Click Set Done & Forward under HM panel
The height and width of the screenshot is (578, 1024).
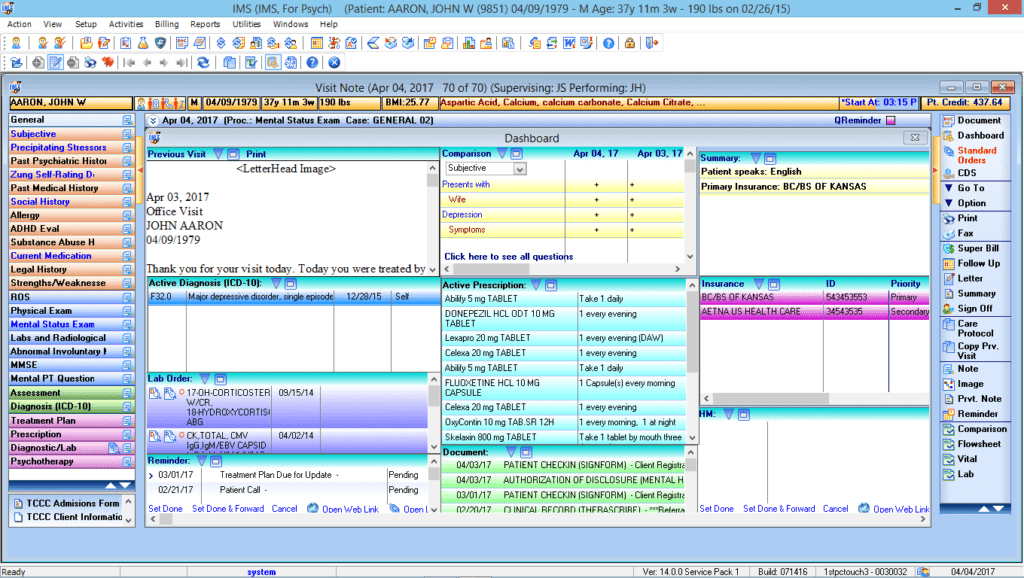[x=779, y=509]
